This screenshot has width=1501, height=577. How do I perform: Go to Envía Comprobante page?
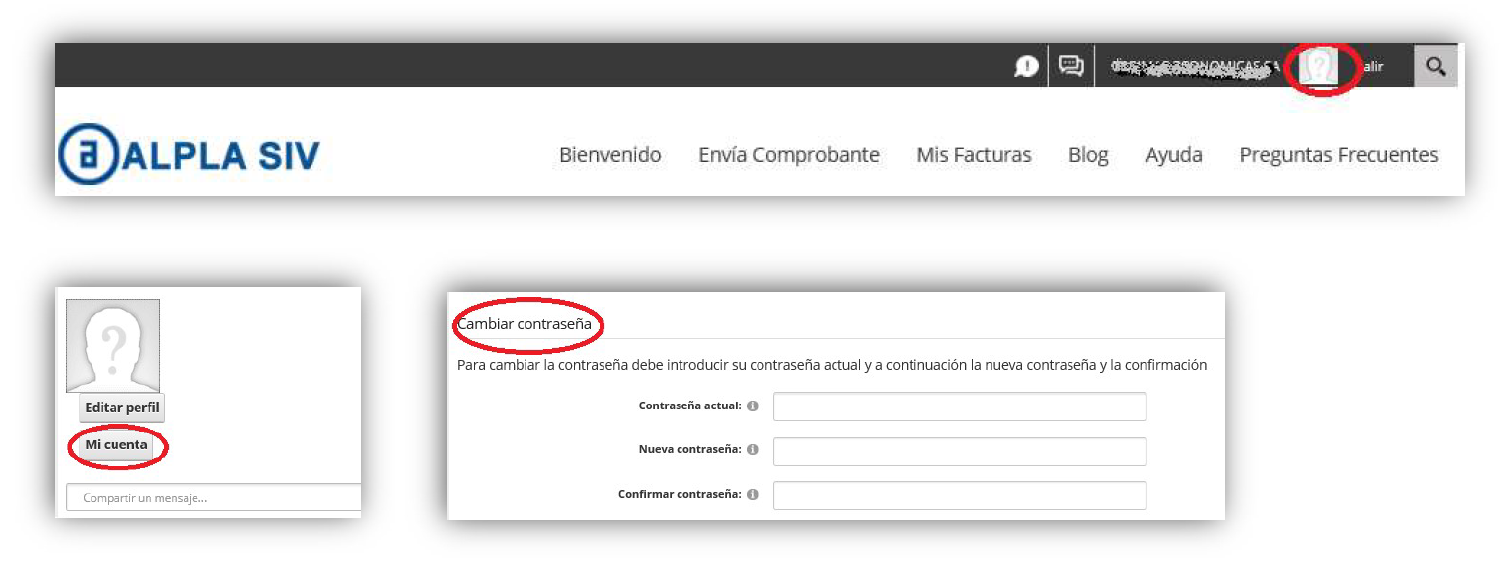tap(789, 155)
